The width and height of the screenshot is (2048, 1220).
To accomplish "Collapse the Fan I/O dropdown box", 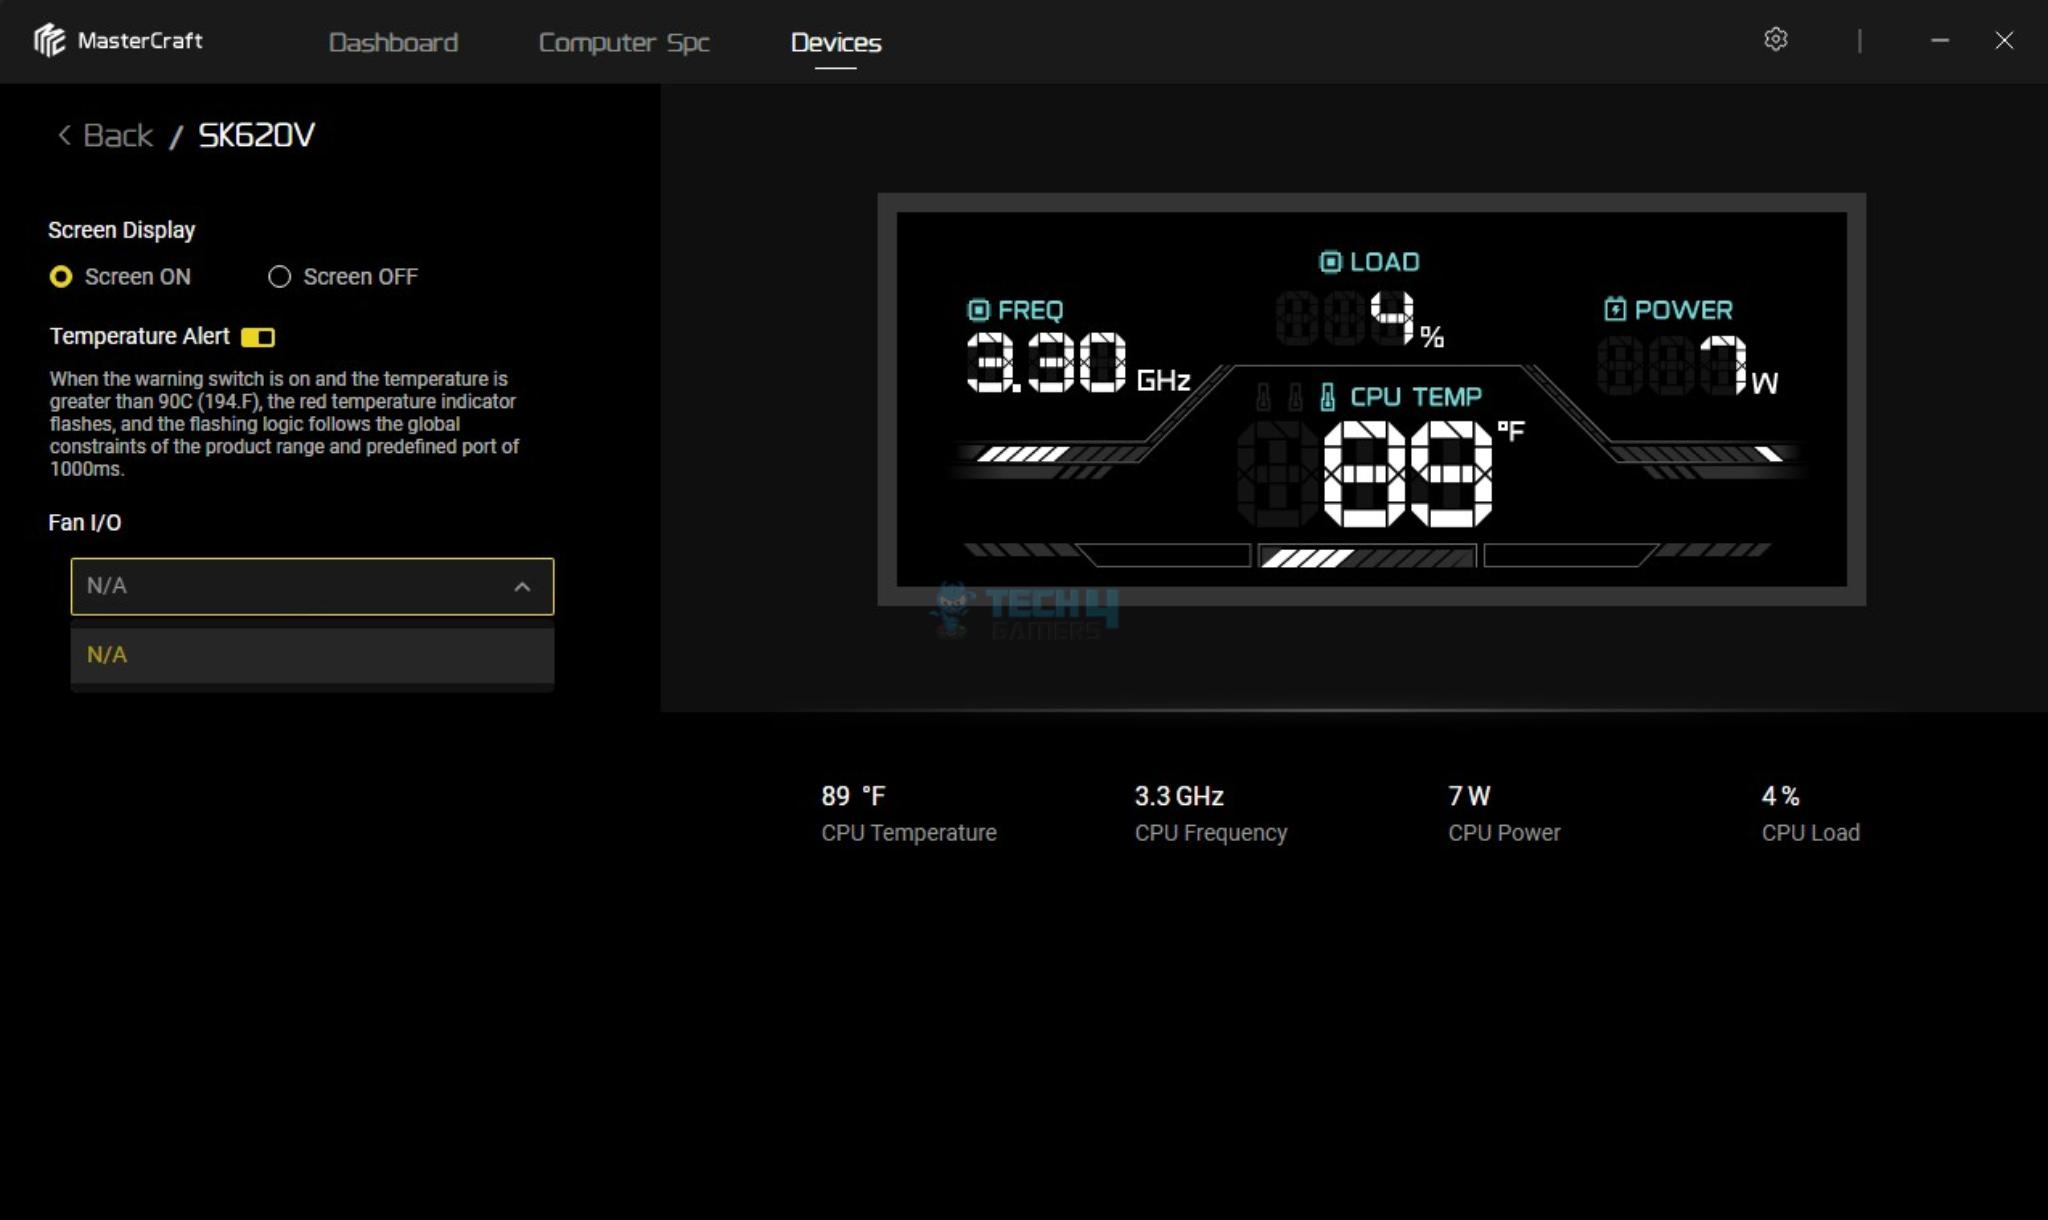I will click(x=300, y=586).
